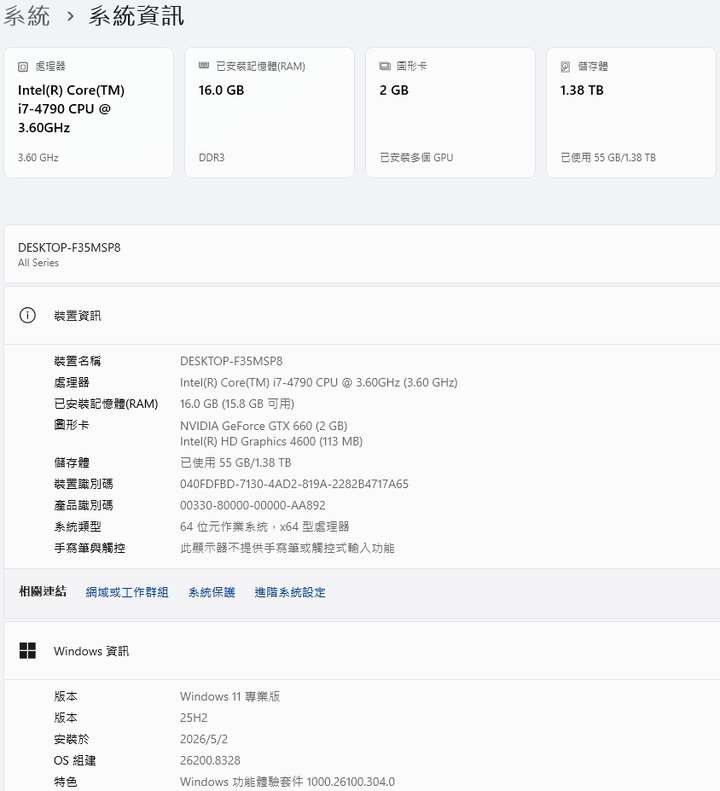
Task: Select product ID 00330-80000-00000-AA892
Action: pos(252,505)
